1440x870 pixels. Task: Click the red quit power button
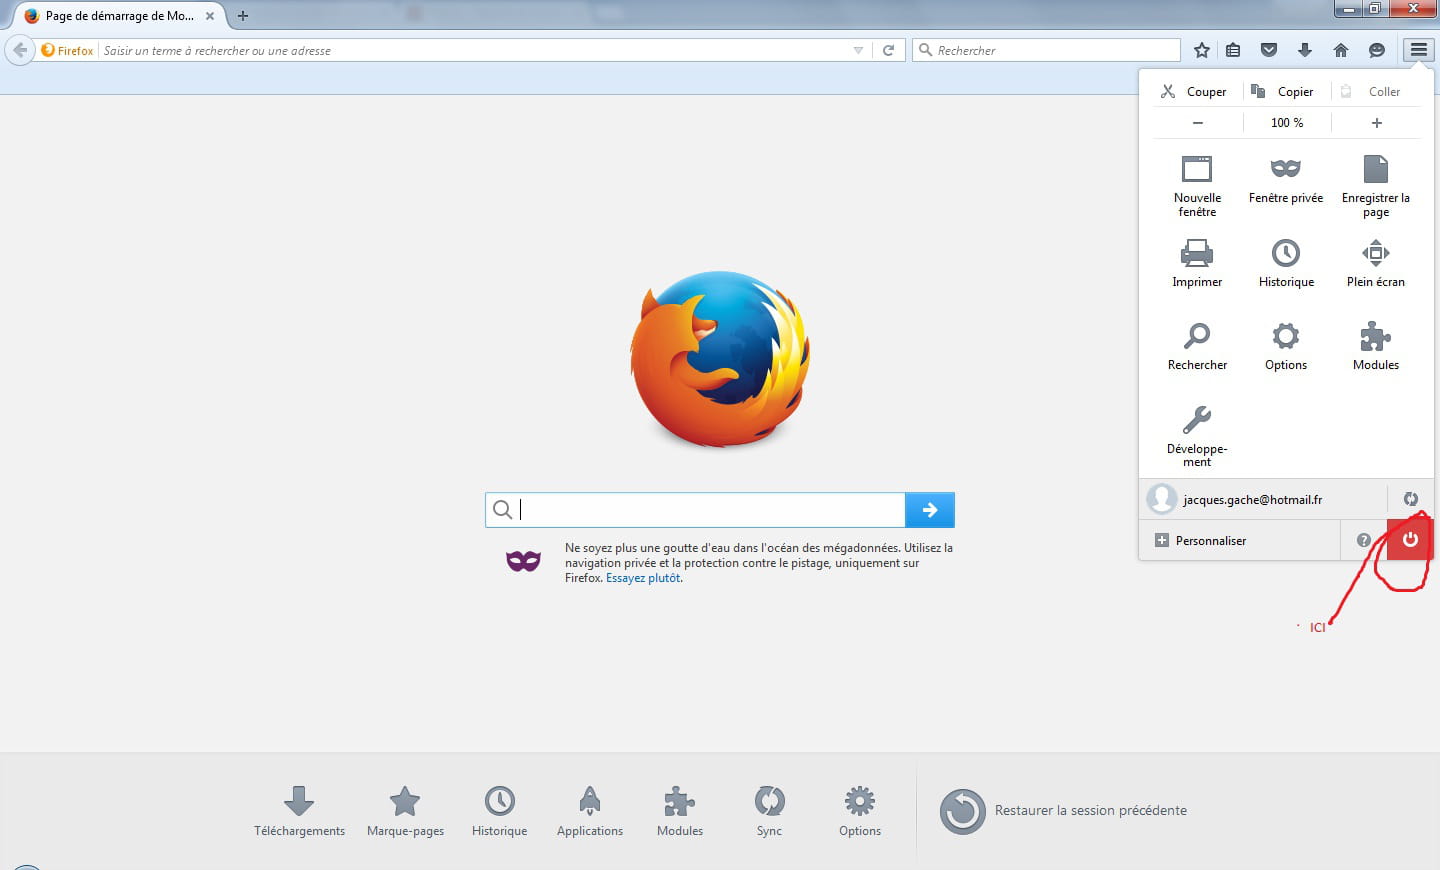(1410, 540)
